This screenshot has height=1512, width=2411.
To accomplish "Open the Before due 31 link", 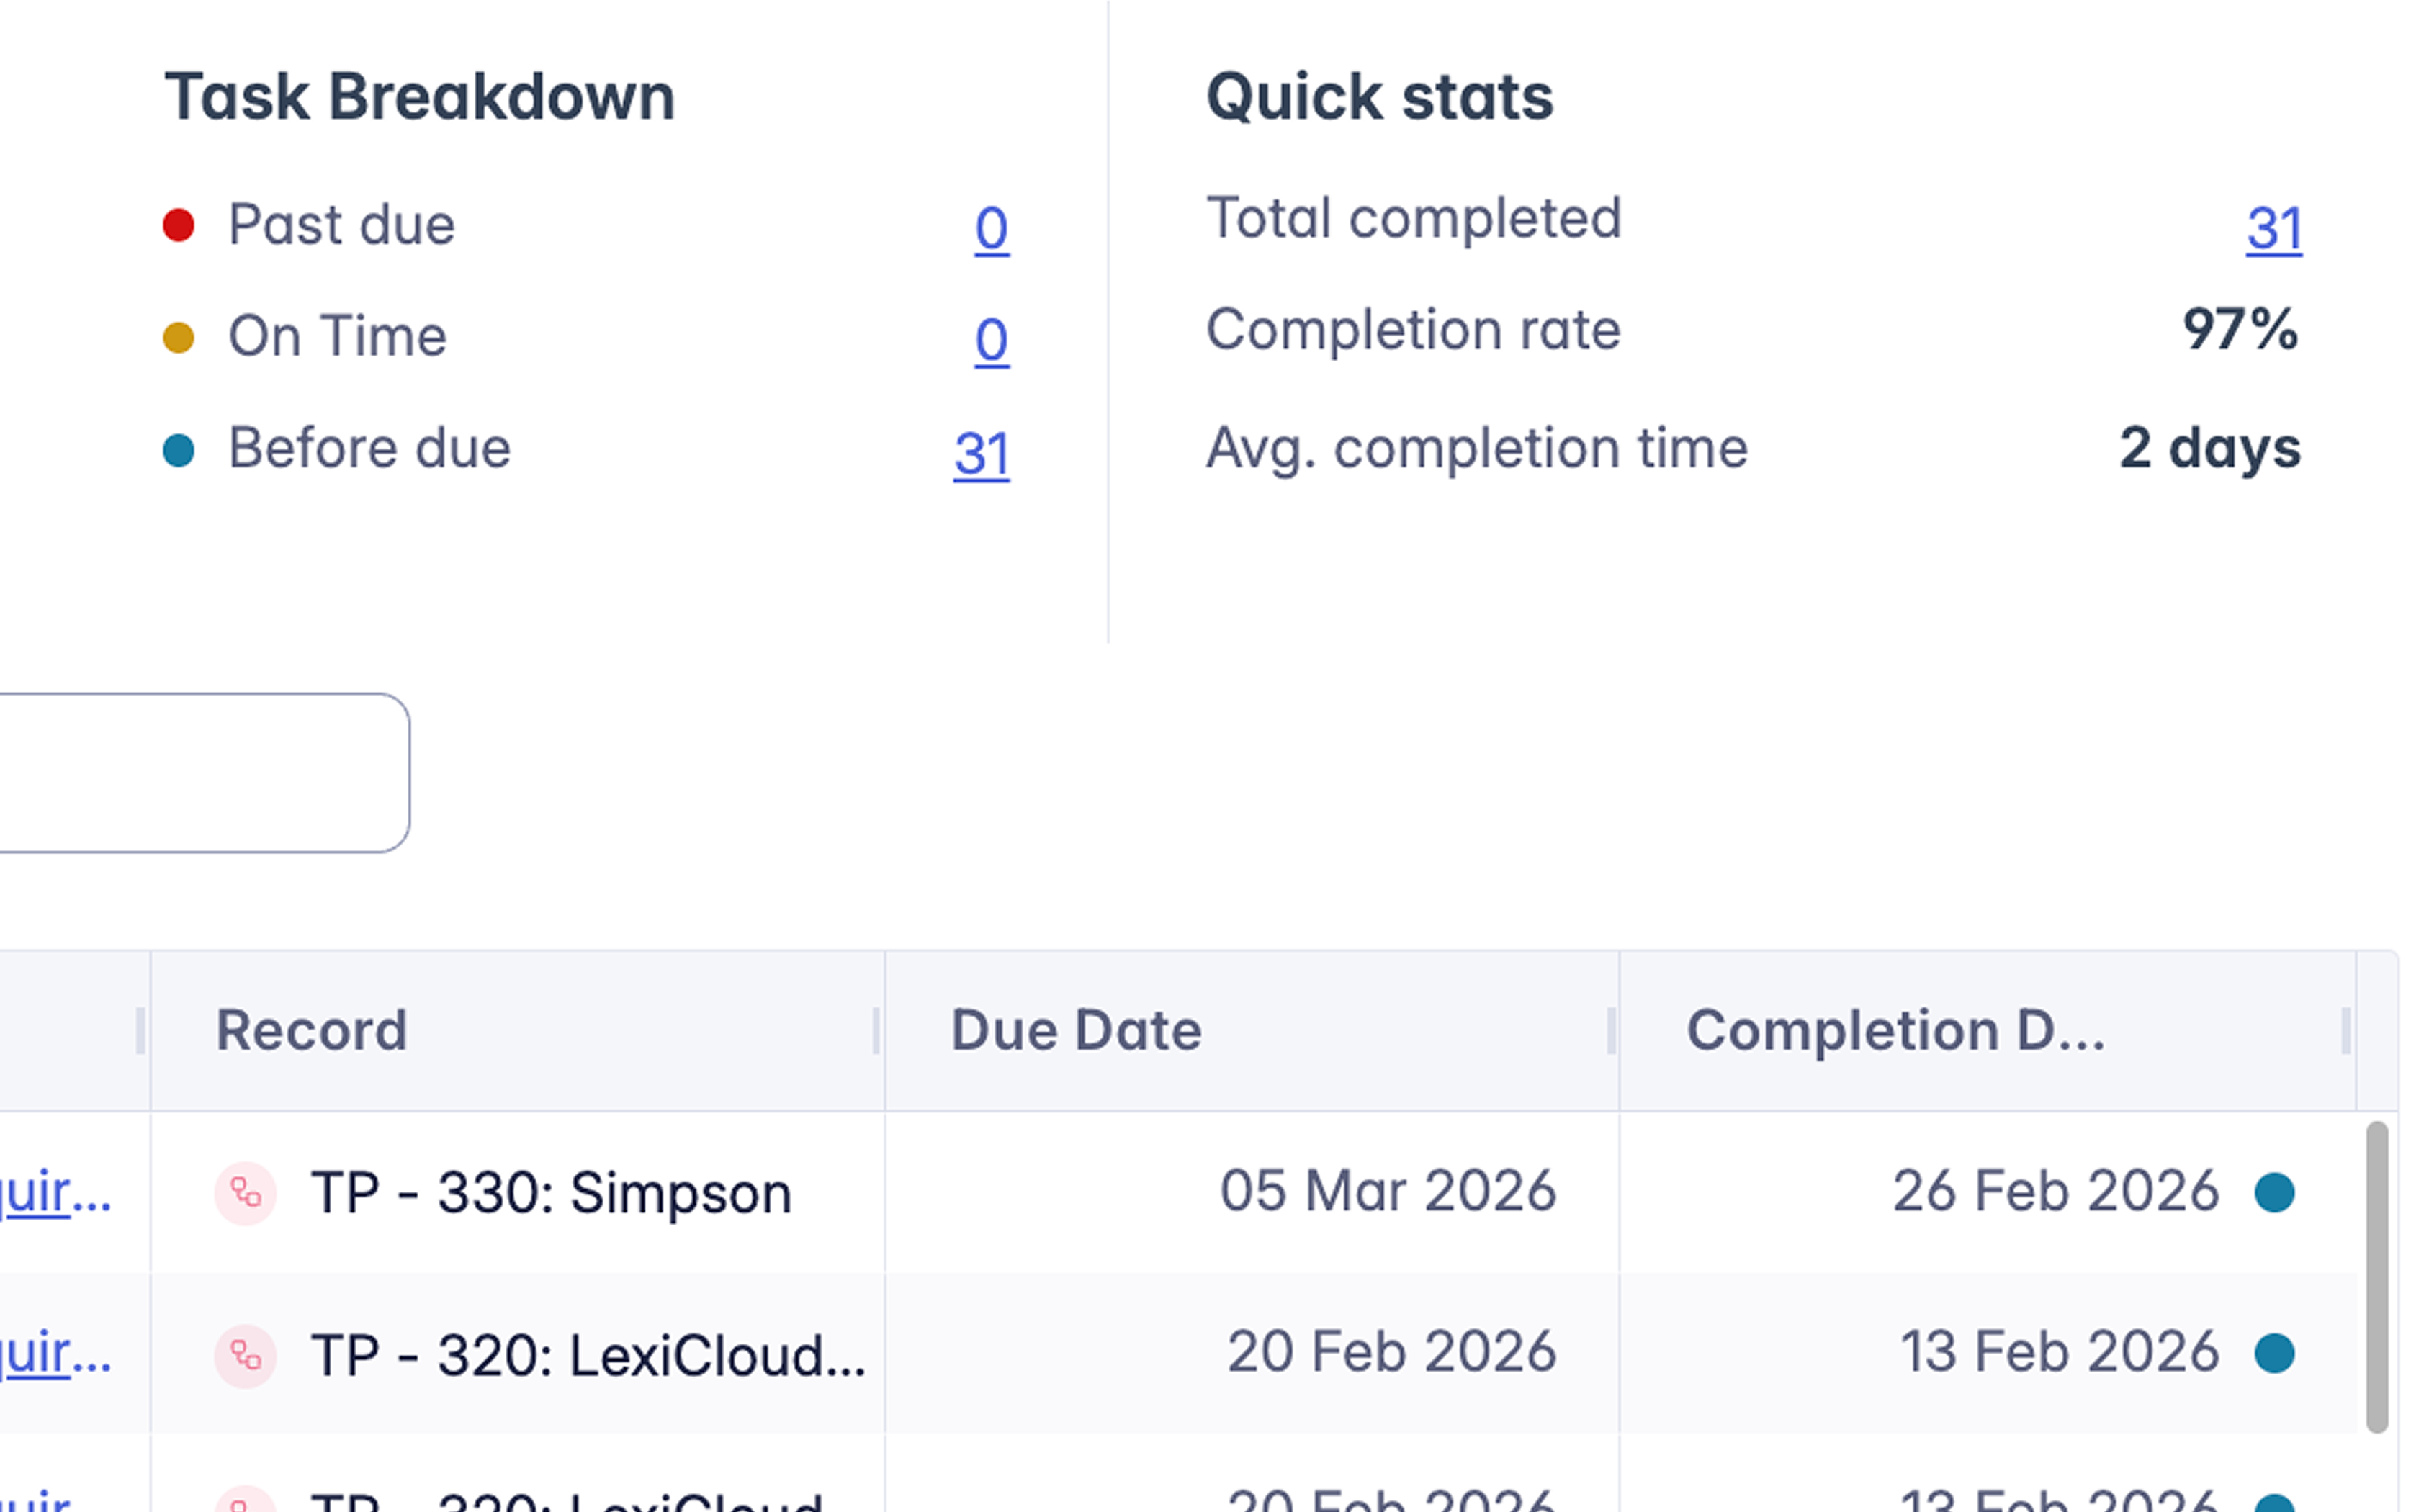I will click(981, 453).
